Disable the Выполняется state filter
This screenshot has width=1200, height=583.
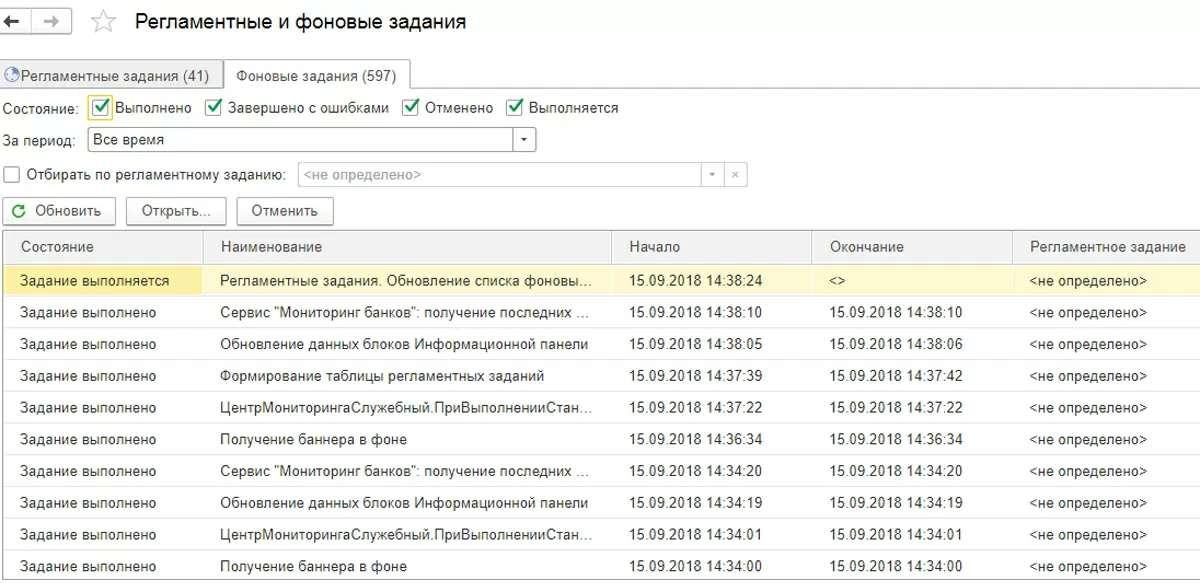coord(515,108)
